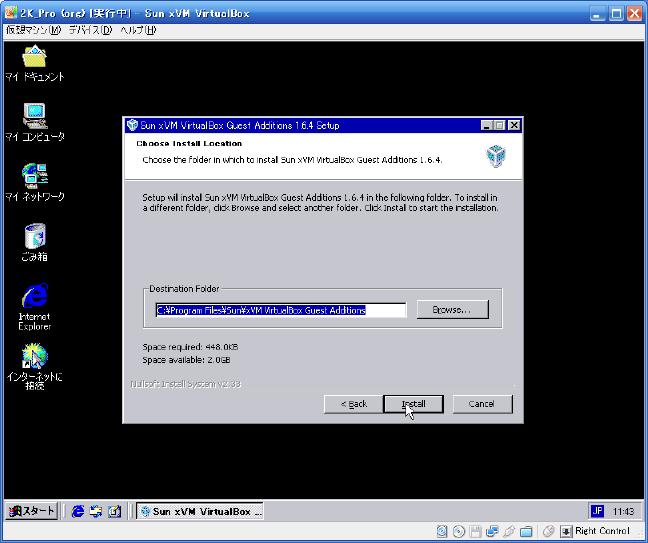Click into the Destination Folder path field
This screenshot has width=648, height=543.
[x=281, y=310]
